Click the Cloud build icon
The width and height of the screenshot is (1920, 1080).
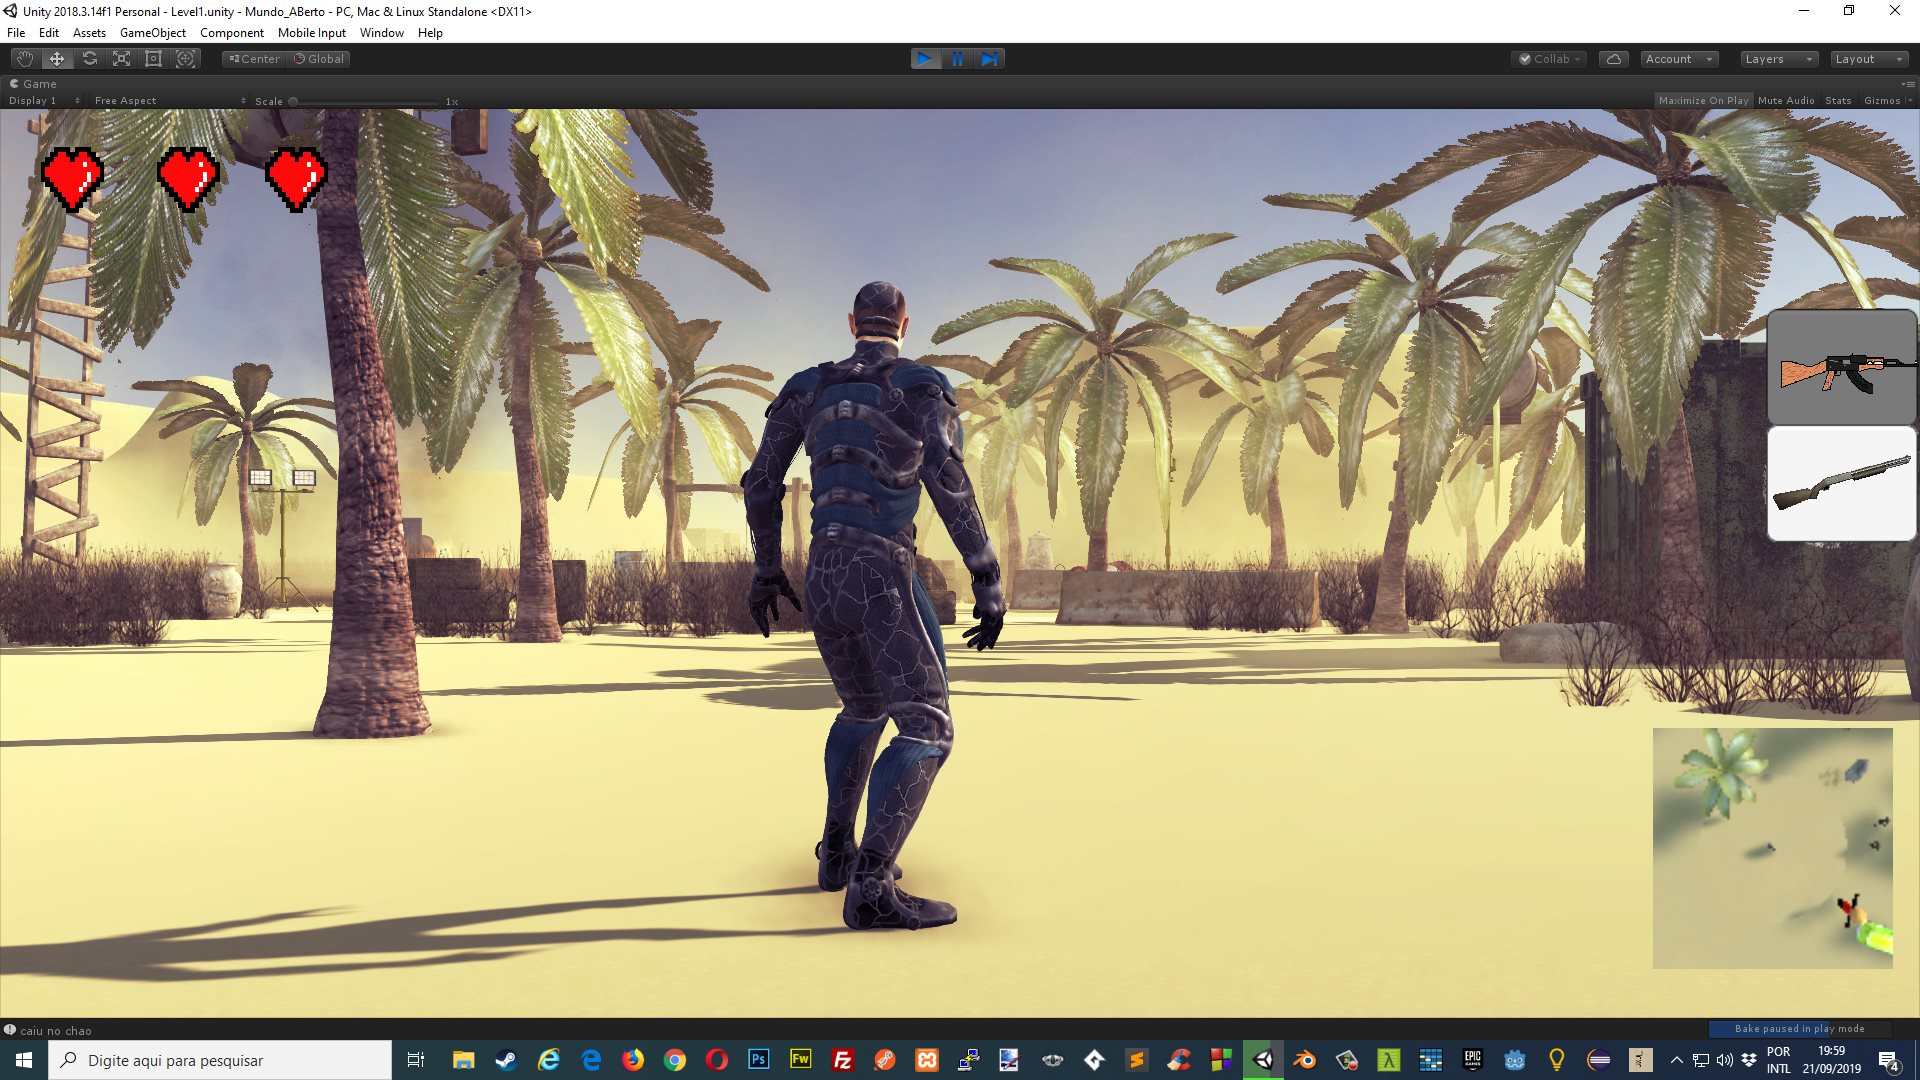[1614, 58]
